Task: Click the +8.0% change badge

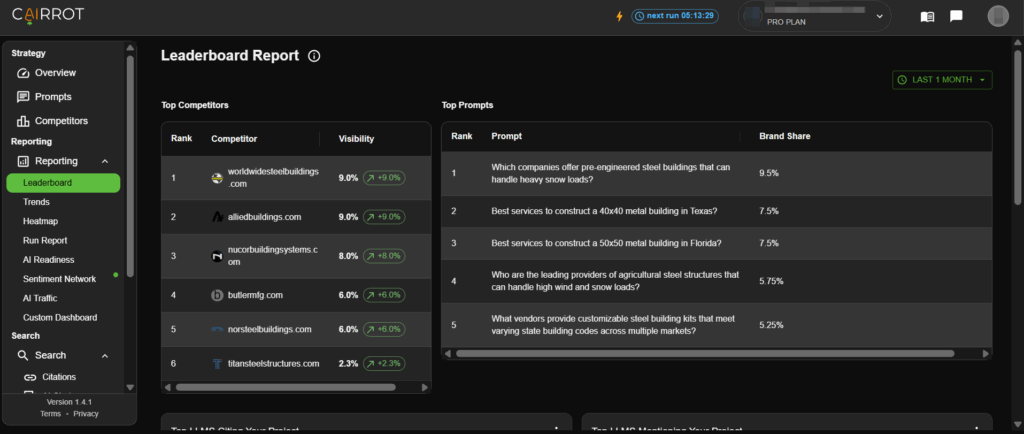Action: click(x=384, y=256)
